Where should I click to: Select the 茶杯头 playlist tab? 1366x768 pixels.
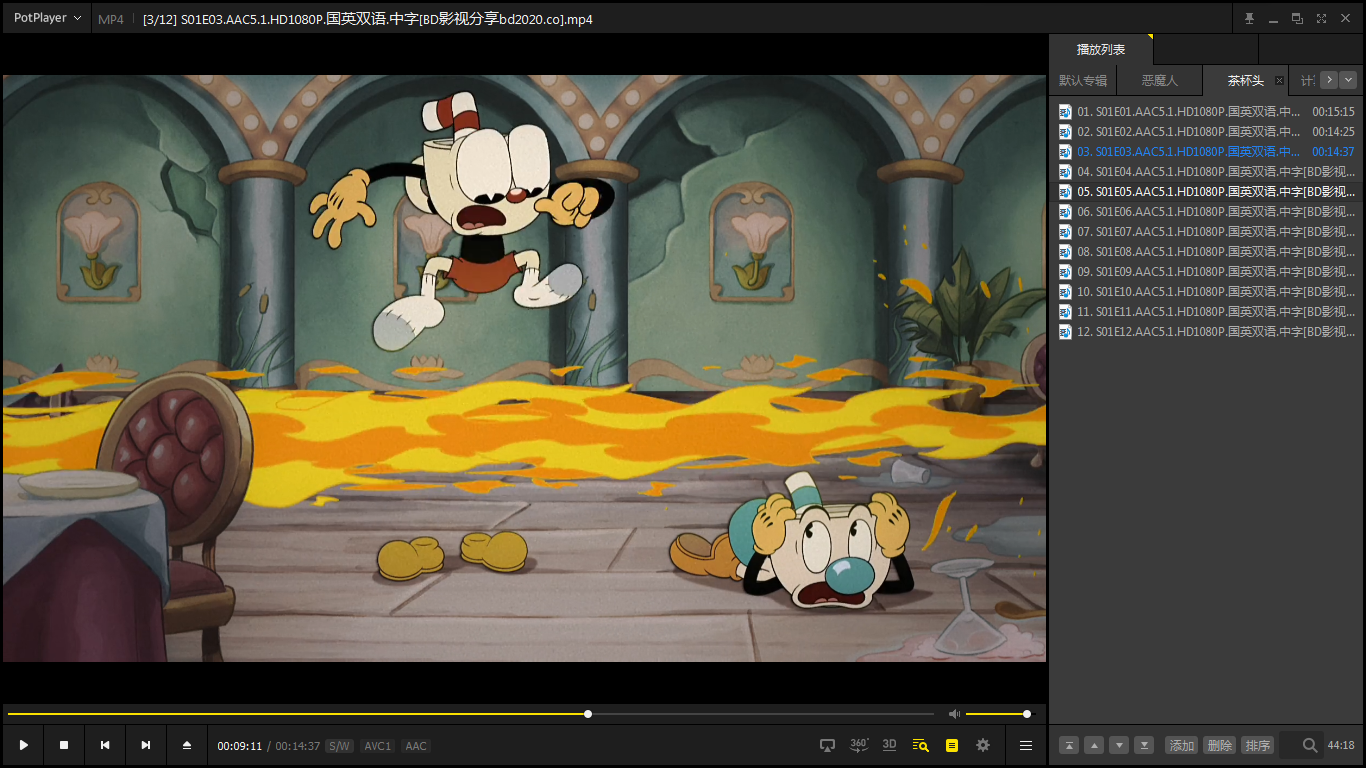click(1245, 80)
